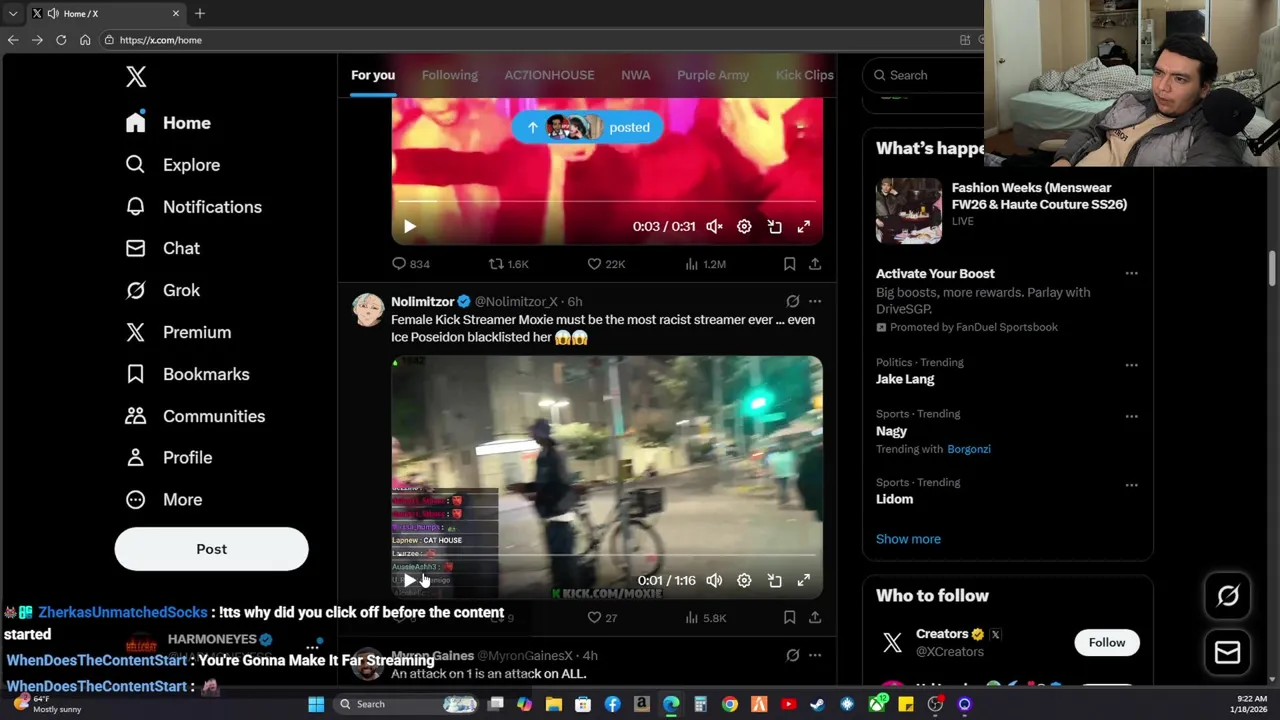Image resolution: width=1280 pixels, height=720 pixels.
Task: Repost the post with 1.6K reposts
Action: 508,264
